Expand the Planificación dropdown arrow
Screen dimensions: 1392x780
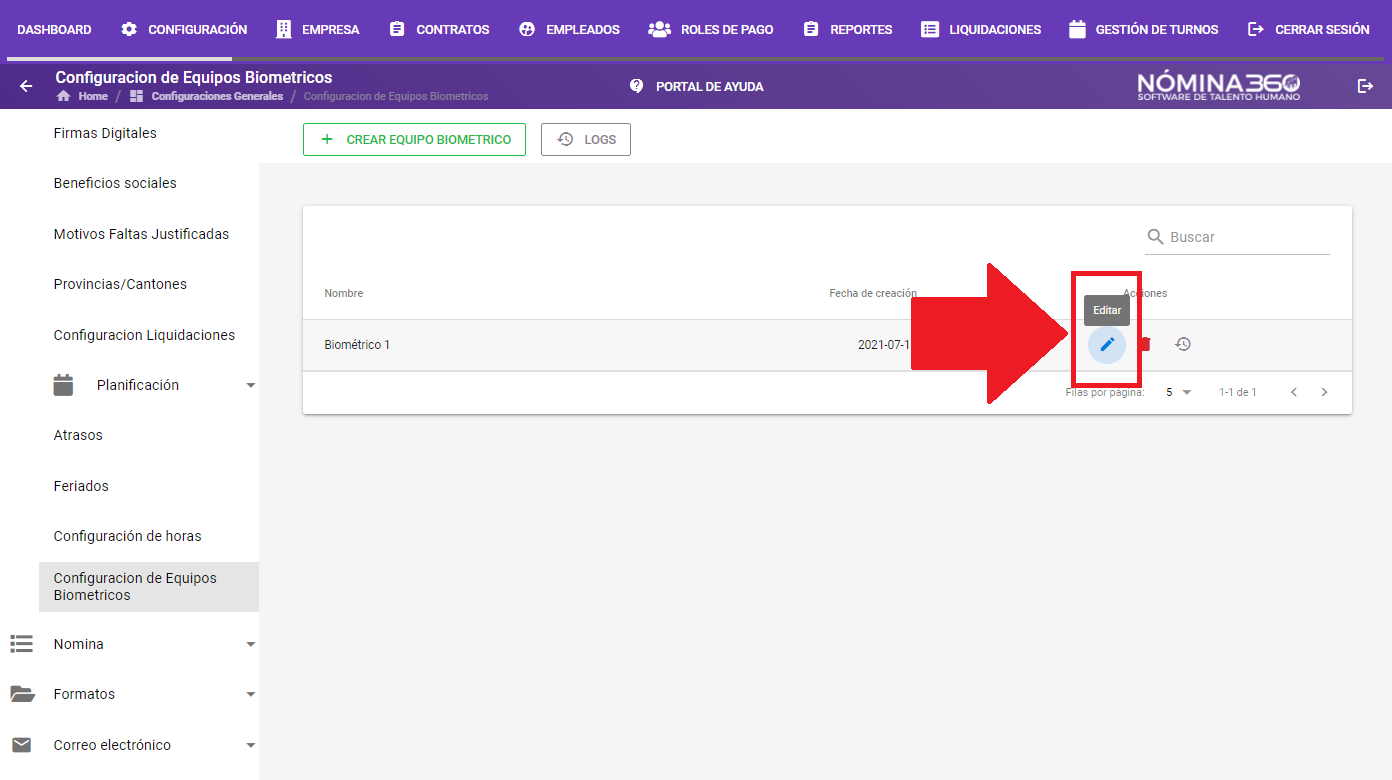251,385
